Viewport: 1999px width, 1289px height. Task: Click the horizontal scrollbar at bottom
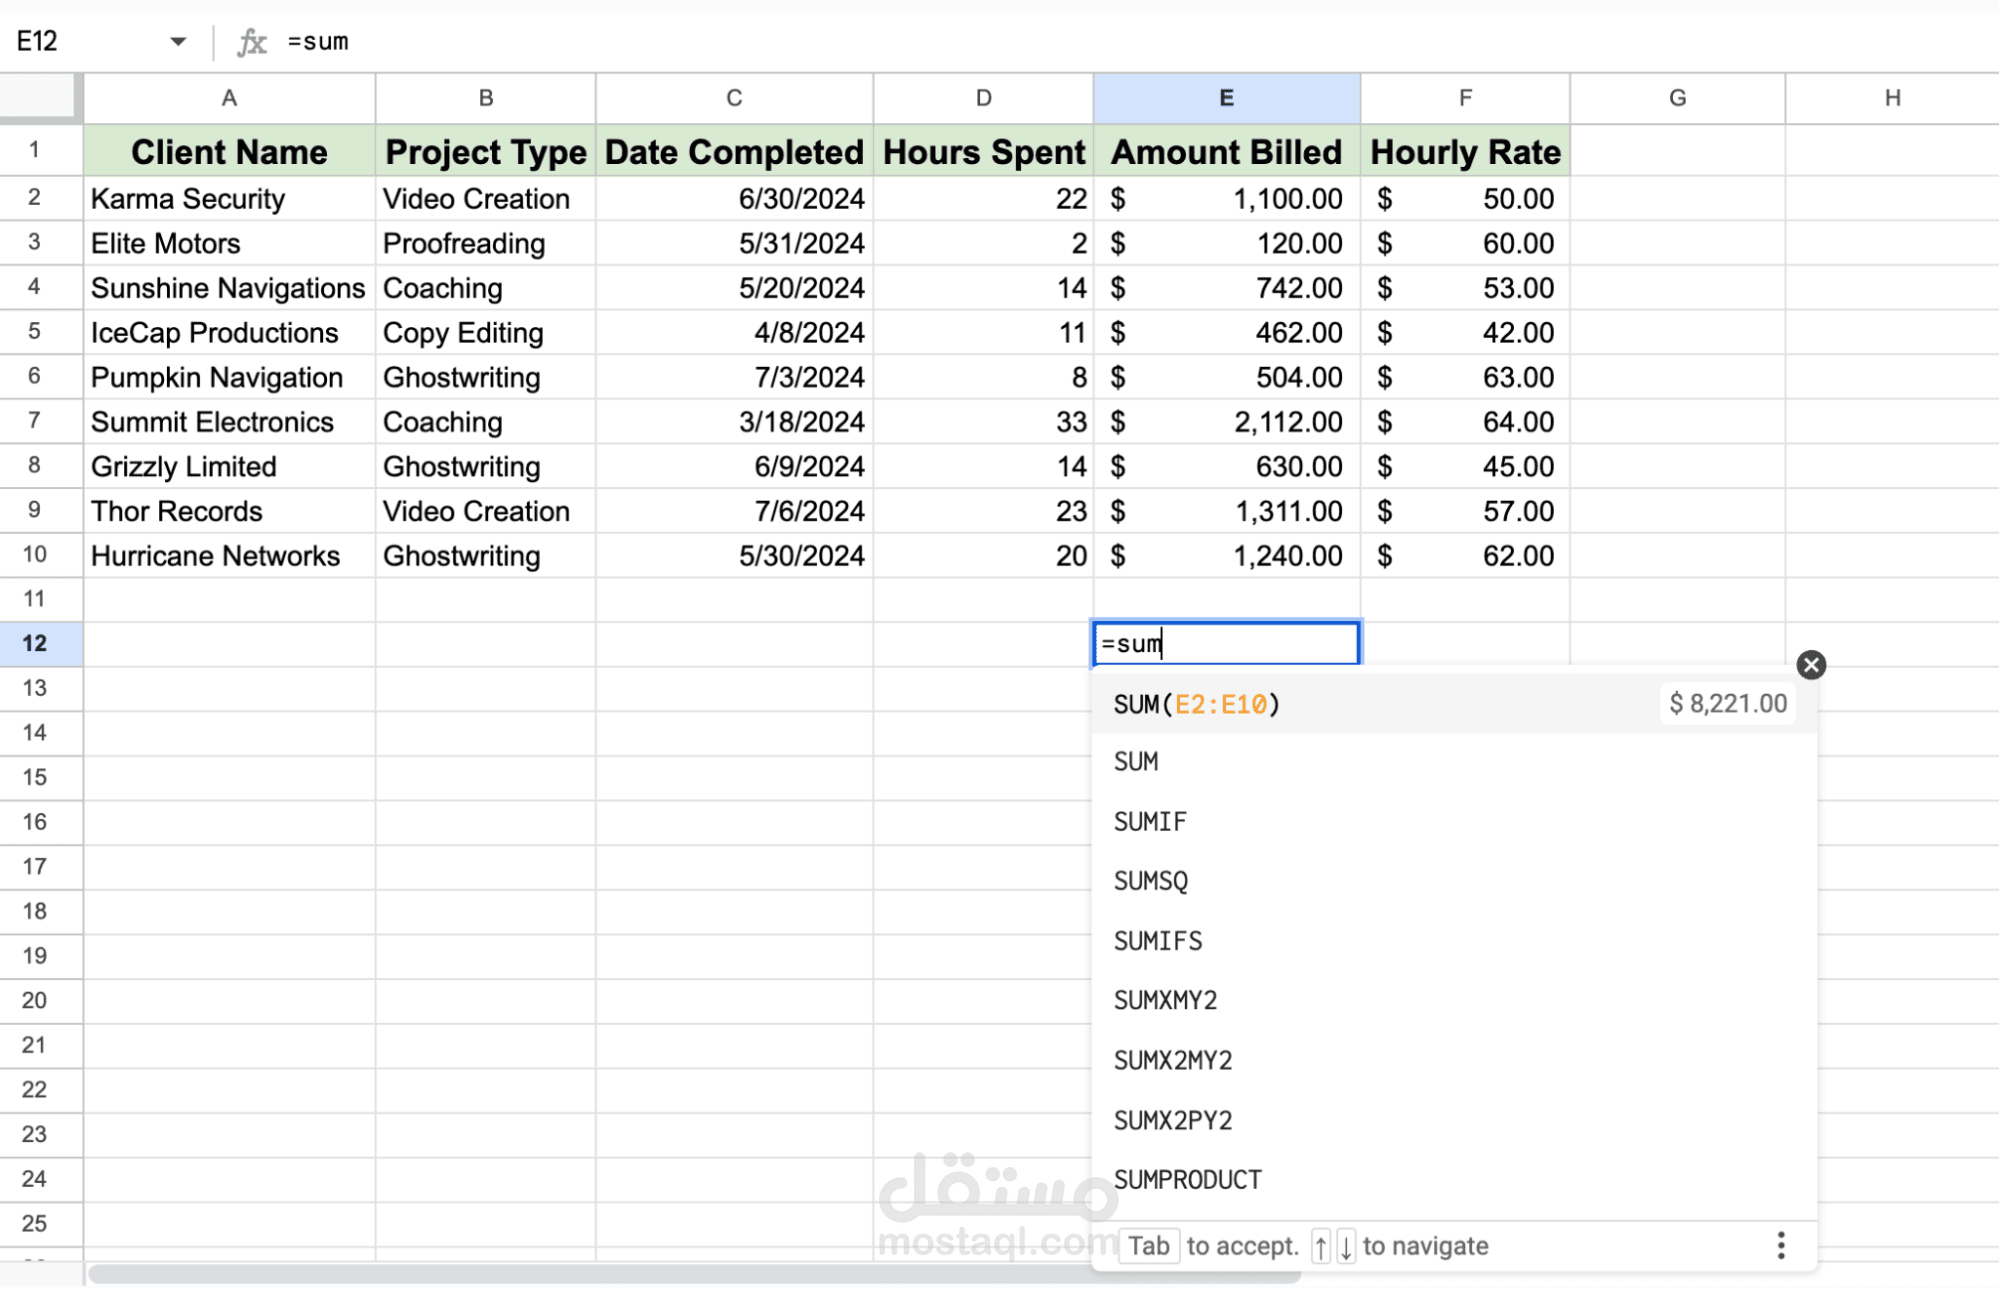tap(694, 1274)
